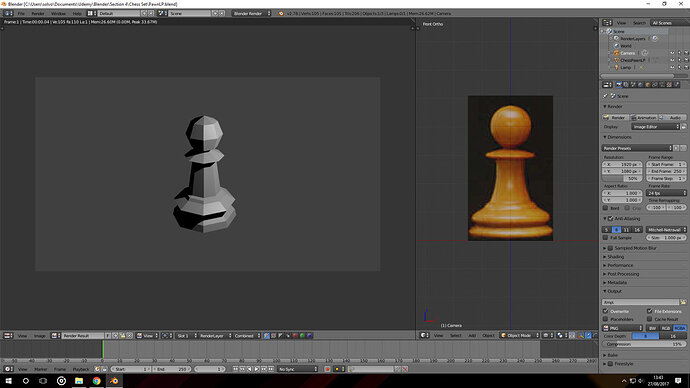Image resolution: width=690 pixels, height=388 pixels.
Task: Toggle the File Extensions checkbox
Action: [650, 311]
